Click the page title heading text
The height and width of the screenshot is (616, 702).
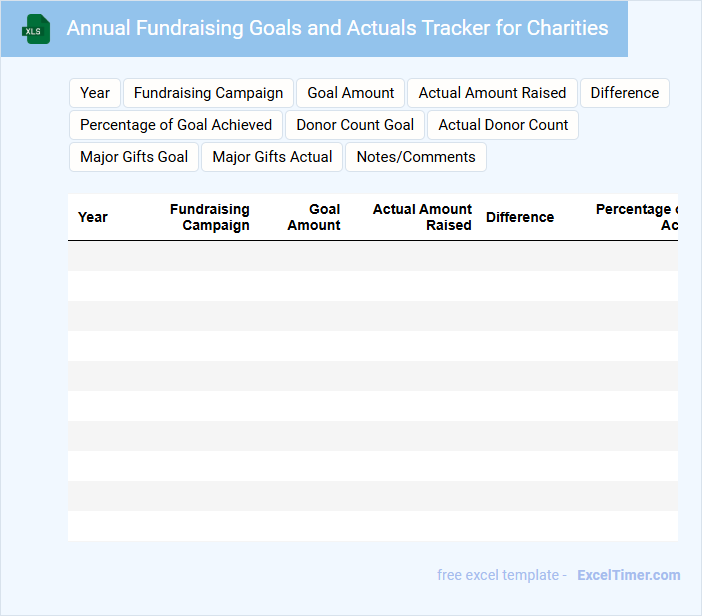point(337,28)
